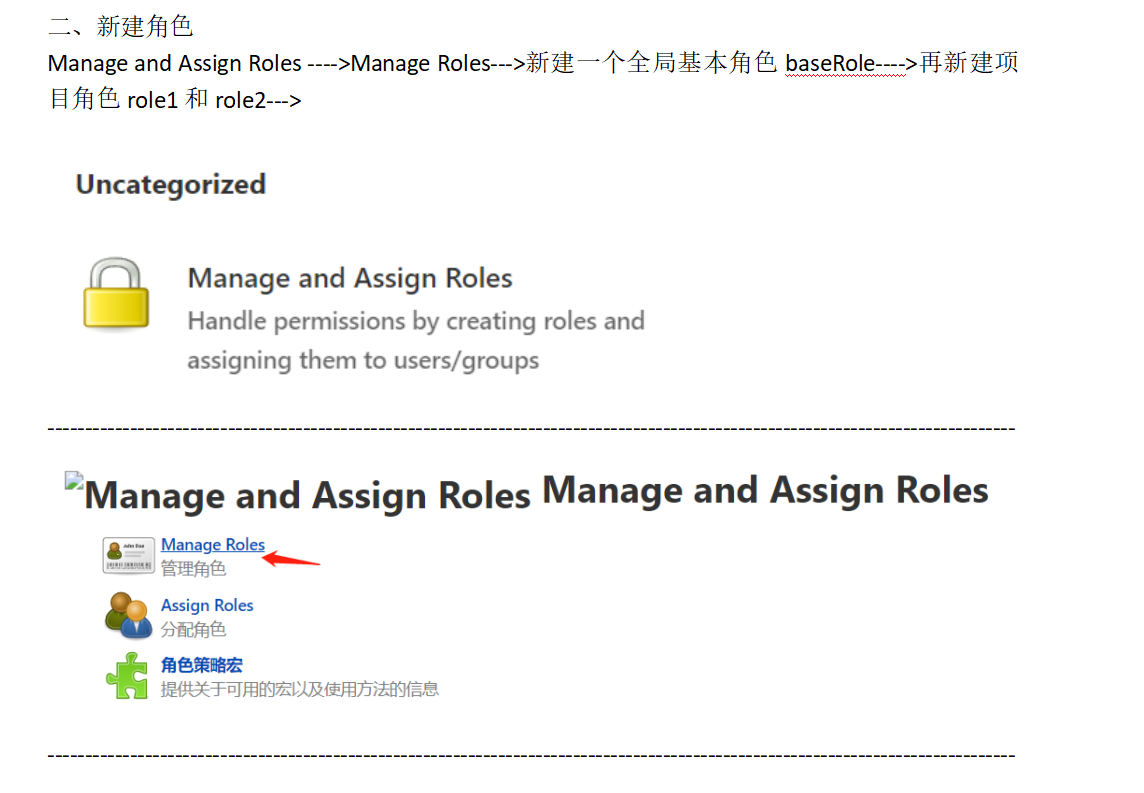Click the broken image placeholder icon
This screenshot has width=1144, height=793.
[73, 481]
